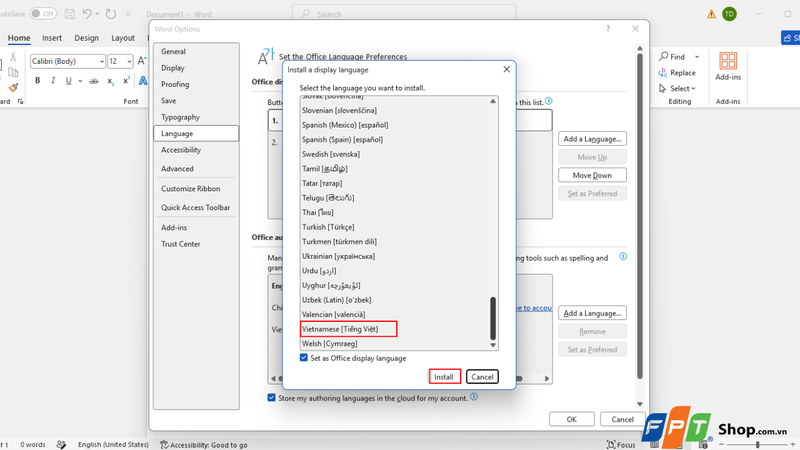800x450 pixels.
Task: Open the Layout ribbon tab
Action: (x=123, y=38)
